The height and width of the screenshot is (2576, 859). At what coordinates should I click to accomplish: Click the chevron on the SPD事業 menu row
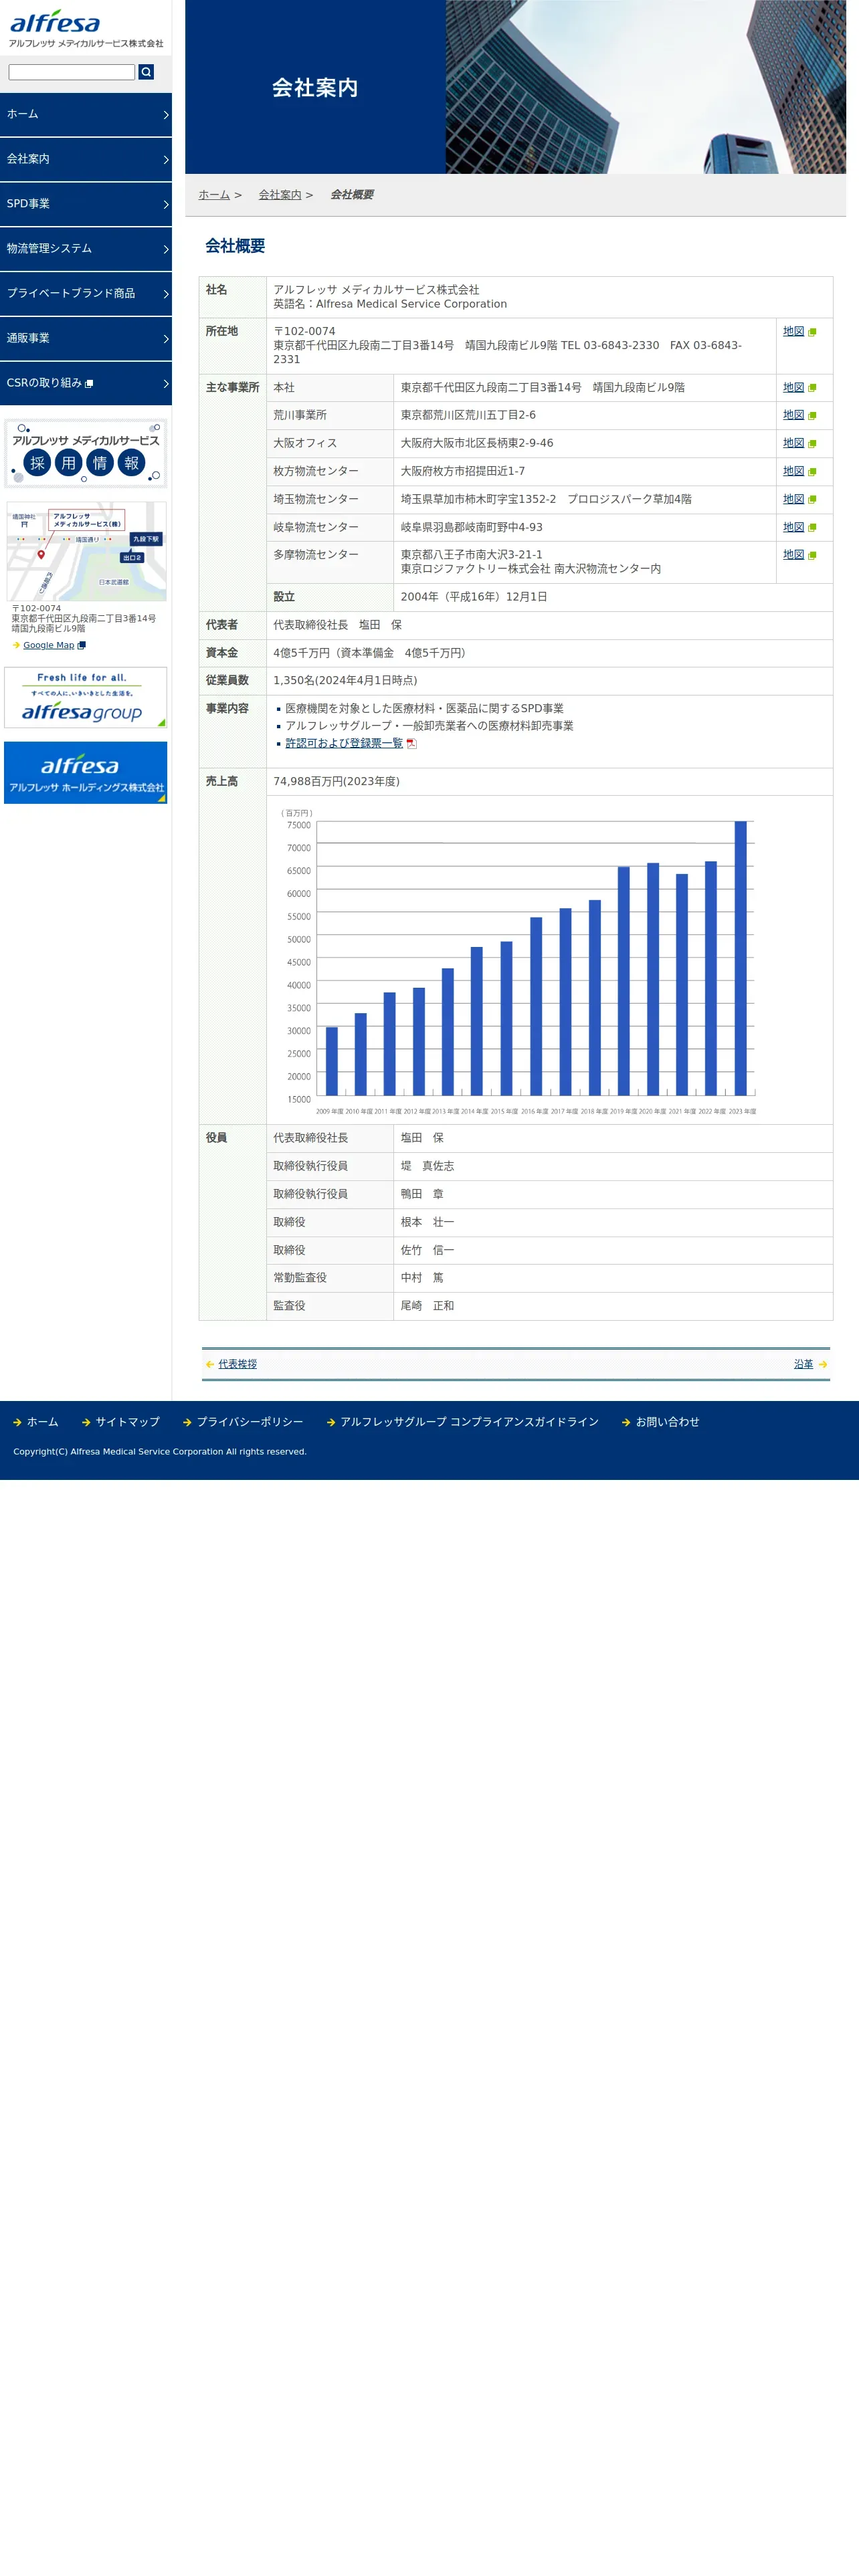(x=166, y=205)
